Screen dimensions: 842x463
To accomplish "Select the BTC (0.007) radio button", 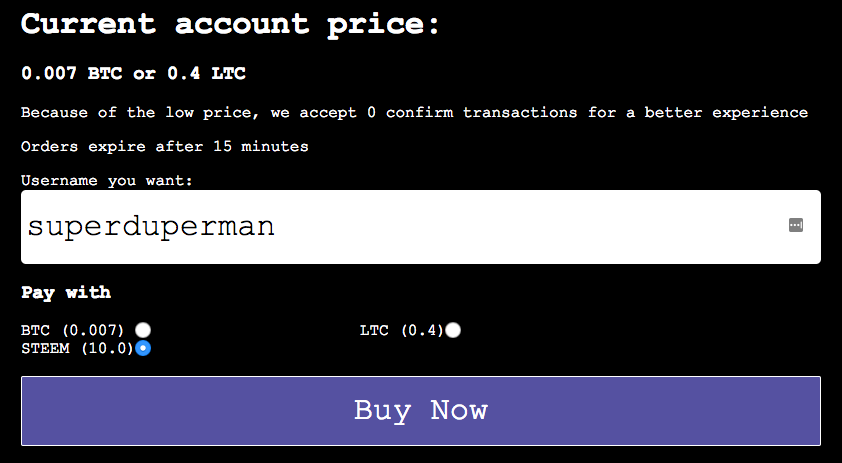I will tap(144, 330).
